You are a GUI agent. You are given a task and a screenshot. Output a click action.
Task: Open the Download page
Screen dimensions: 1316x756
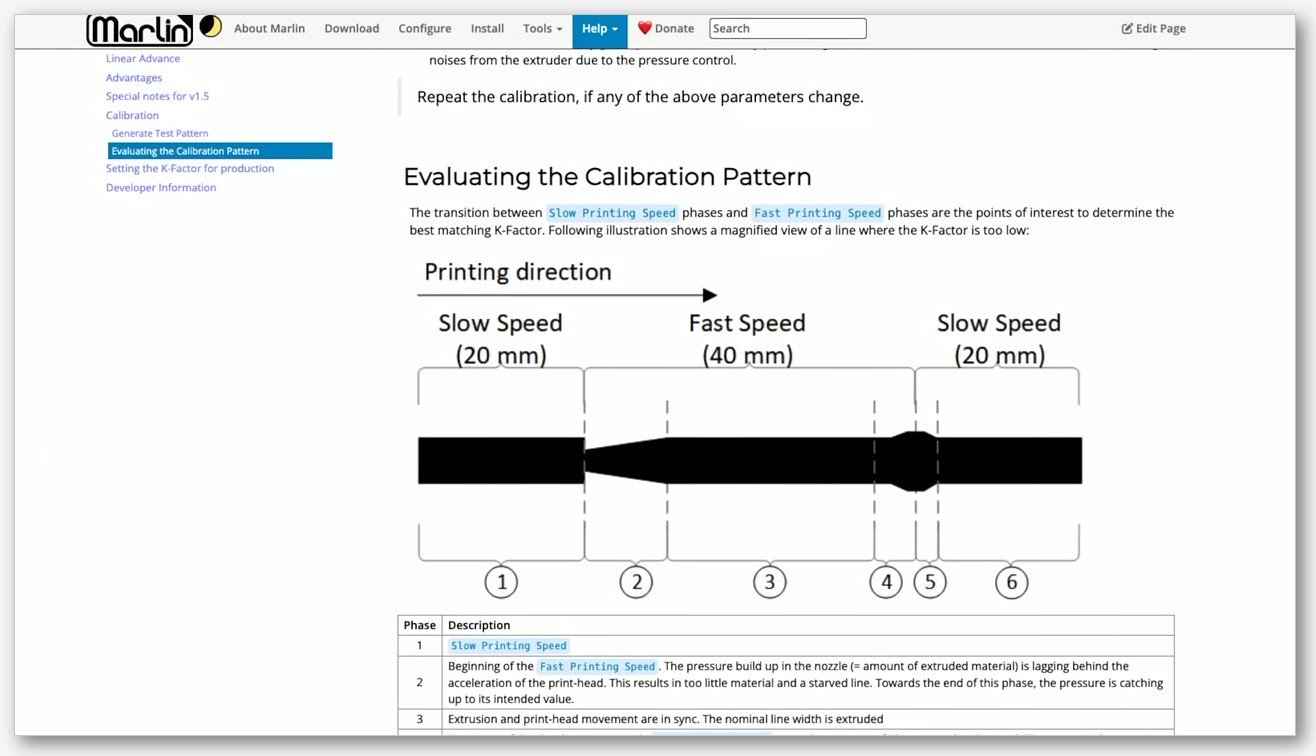coord(352,29)
